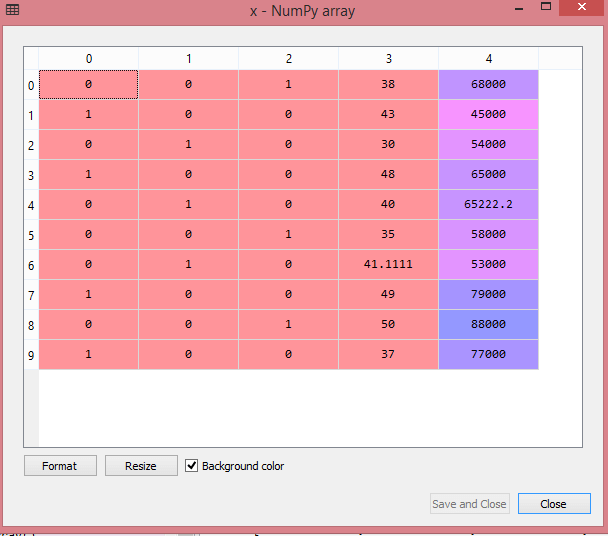Image resolution: width=608 pixels, height=536 pixels.
Task: Select the pink cell containing 45000
Action: coord(488,115)
